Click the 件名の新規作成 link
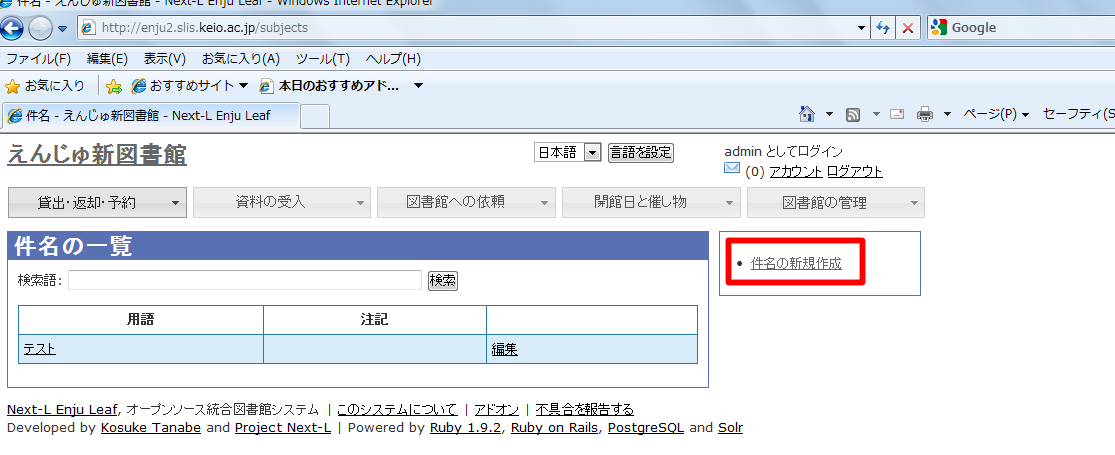 click(x=796, y=264)
